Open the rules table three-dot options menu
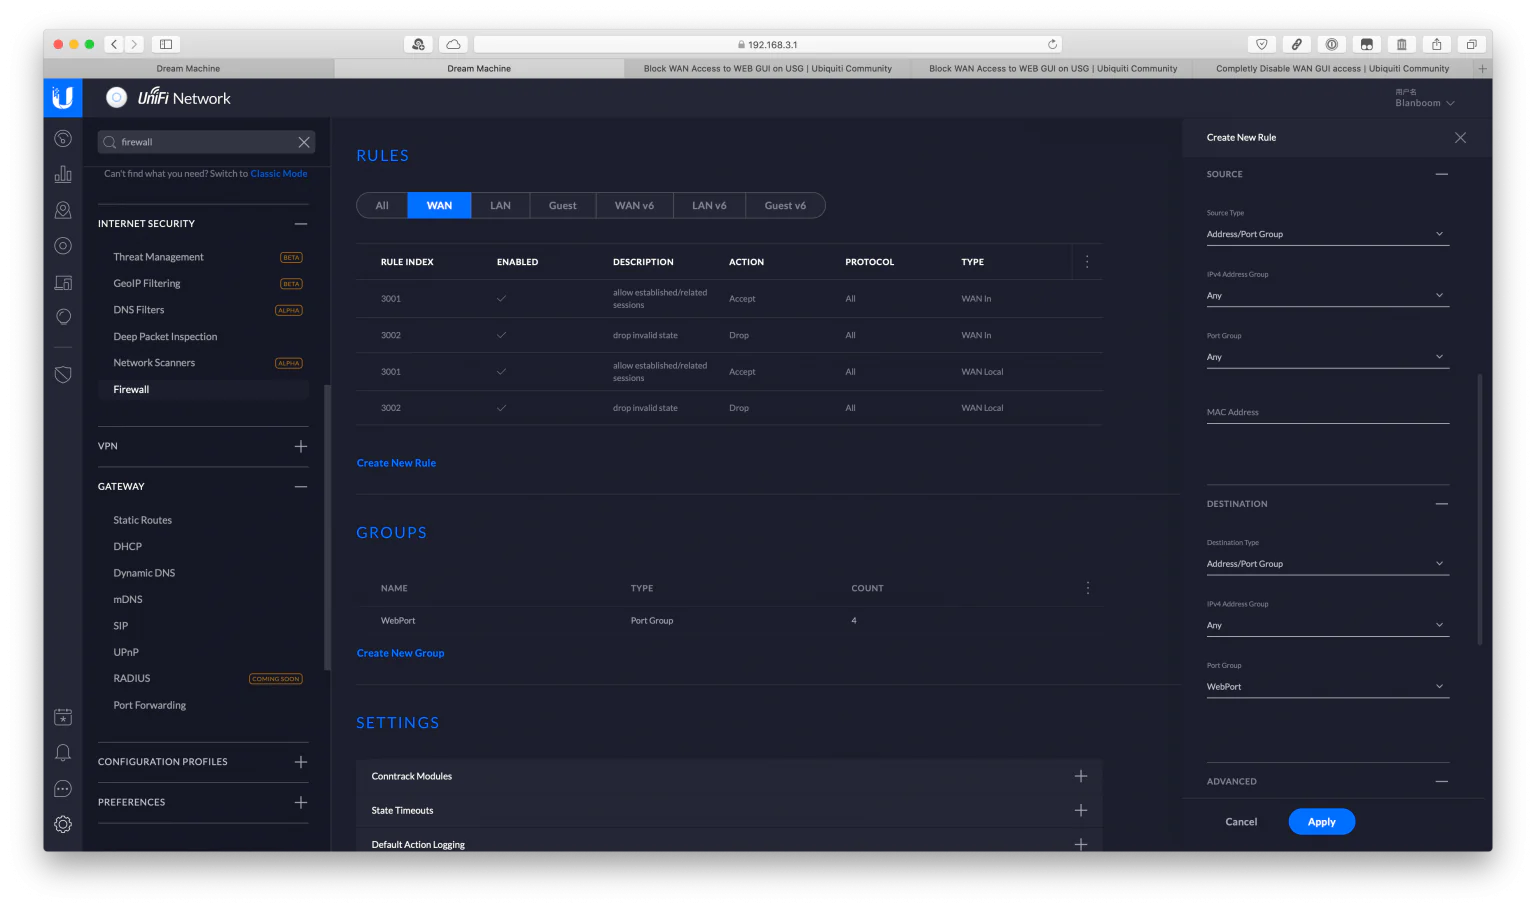The height and width of the screenshot is (909, 1536). 1087,261
